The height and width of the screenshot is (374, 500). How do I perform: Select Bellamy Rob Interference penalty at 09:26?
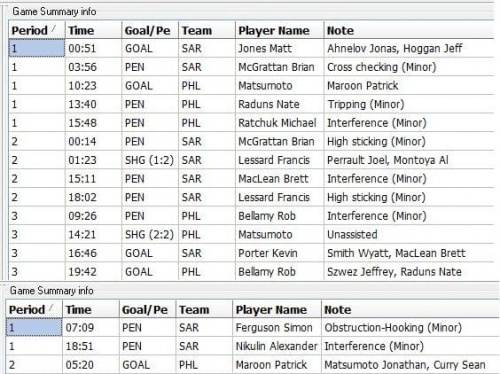[x=251, y=216]
